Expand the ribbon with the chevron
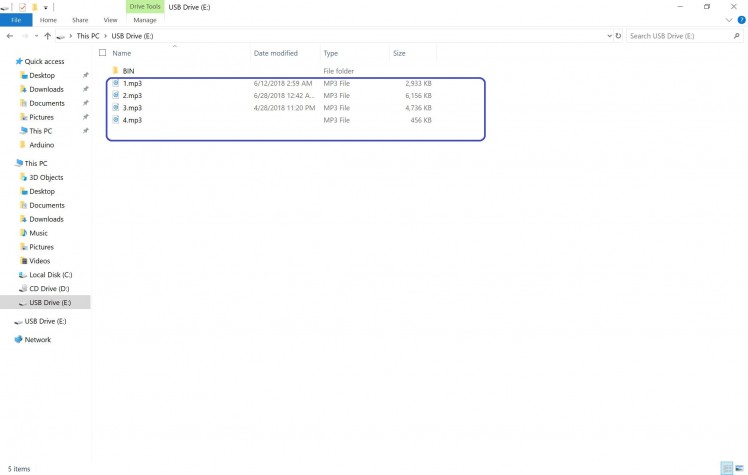 coord(729,20)
